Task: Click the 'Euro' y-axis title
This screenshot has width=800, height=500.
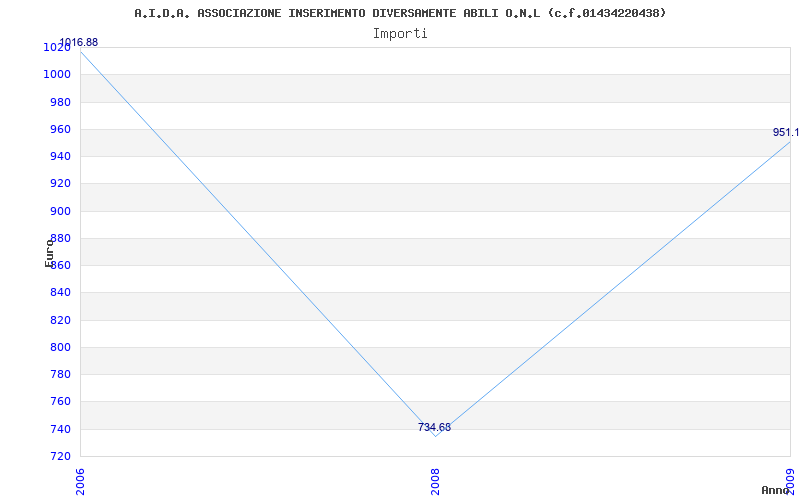Action: coord(49,253)
